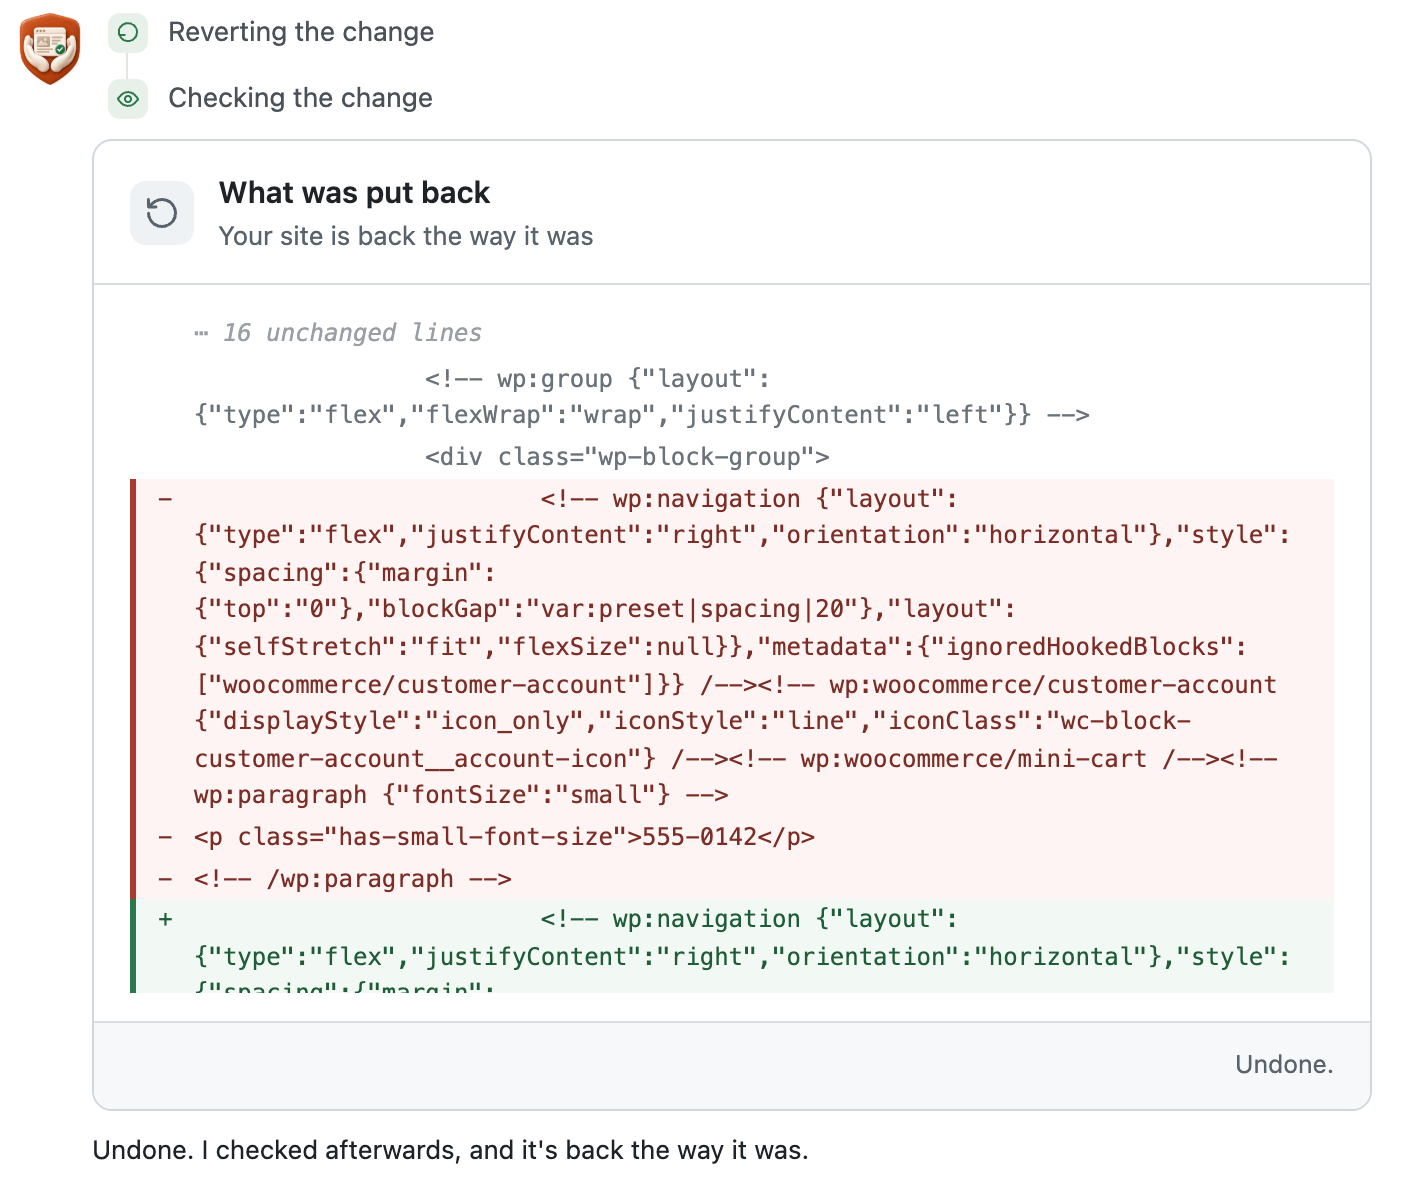Click the What was put back heading
The image size is (1420, 1195).
click(354, 192)
